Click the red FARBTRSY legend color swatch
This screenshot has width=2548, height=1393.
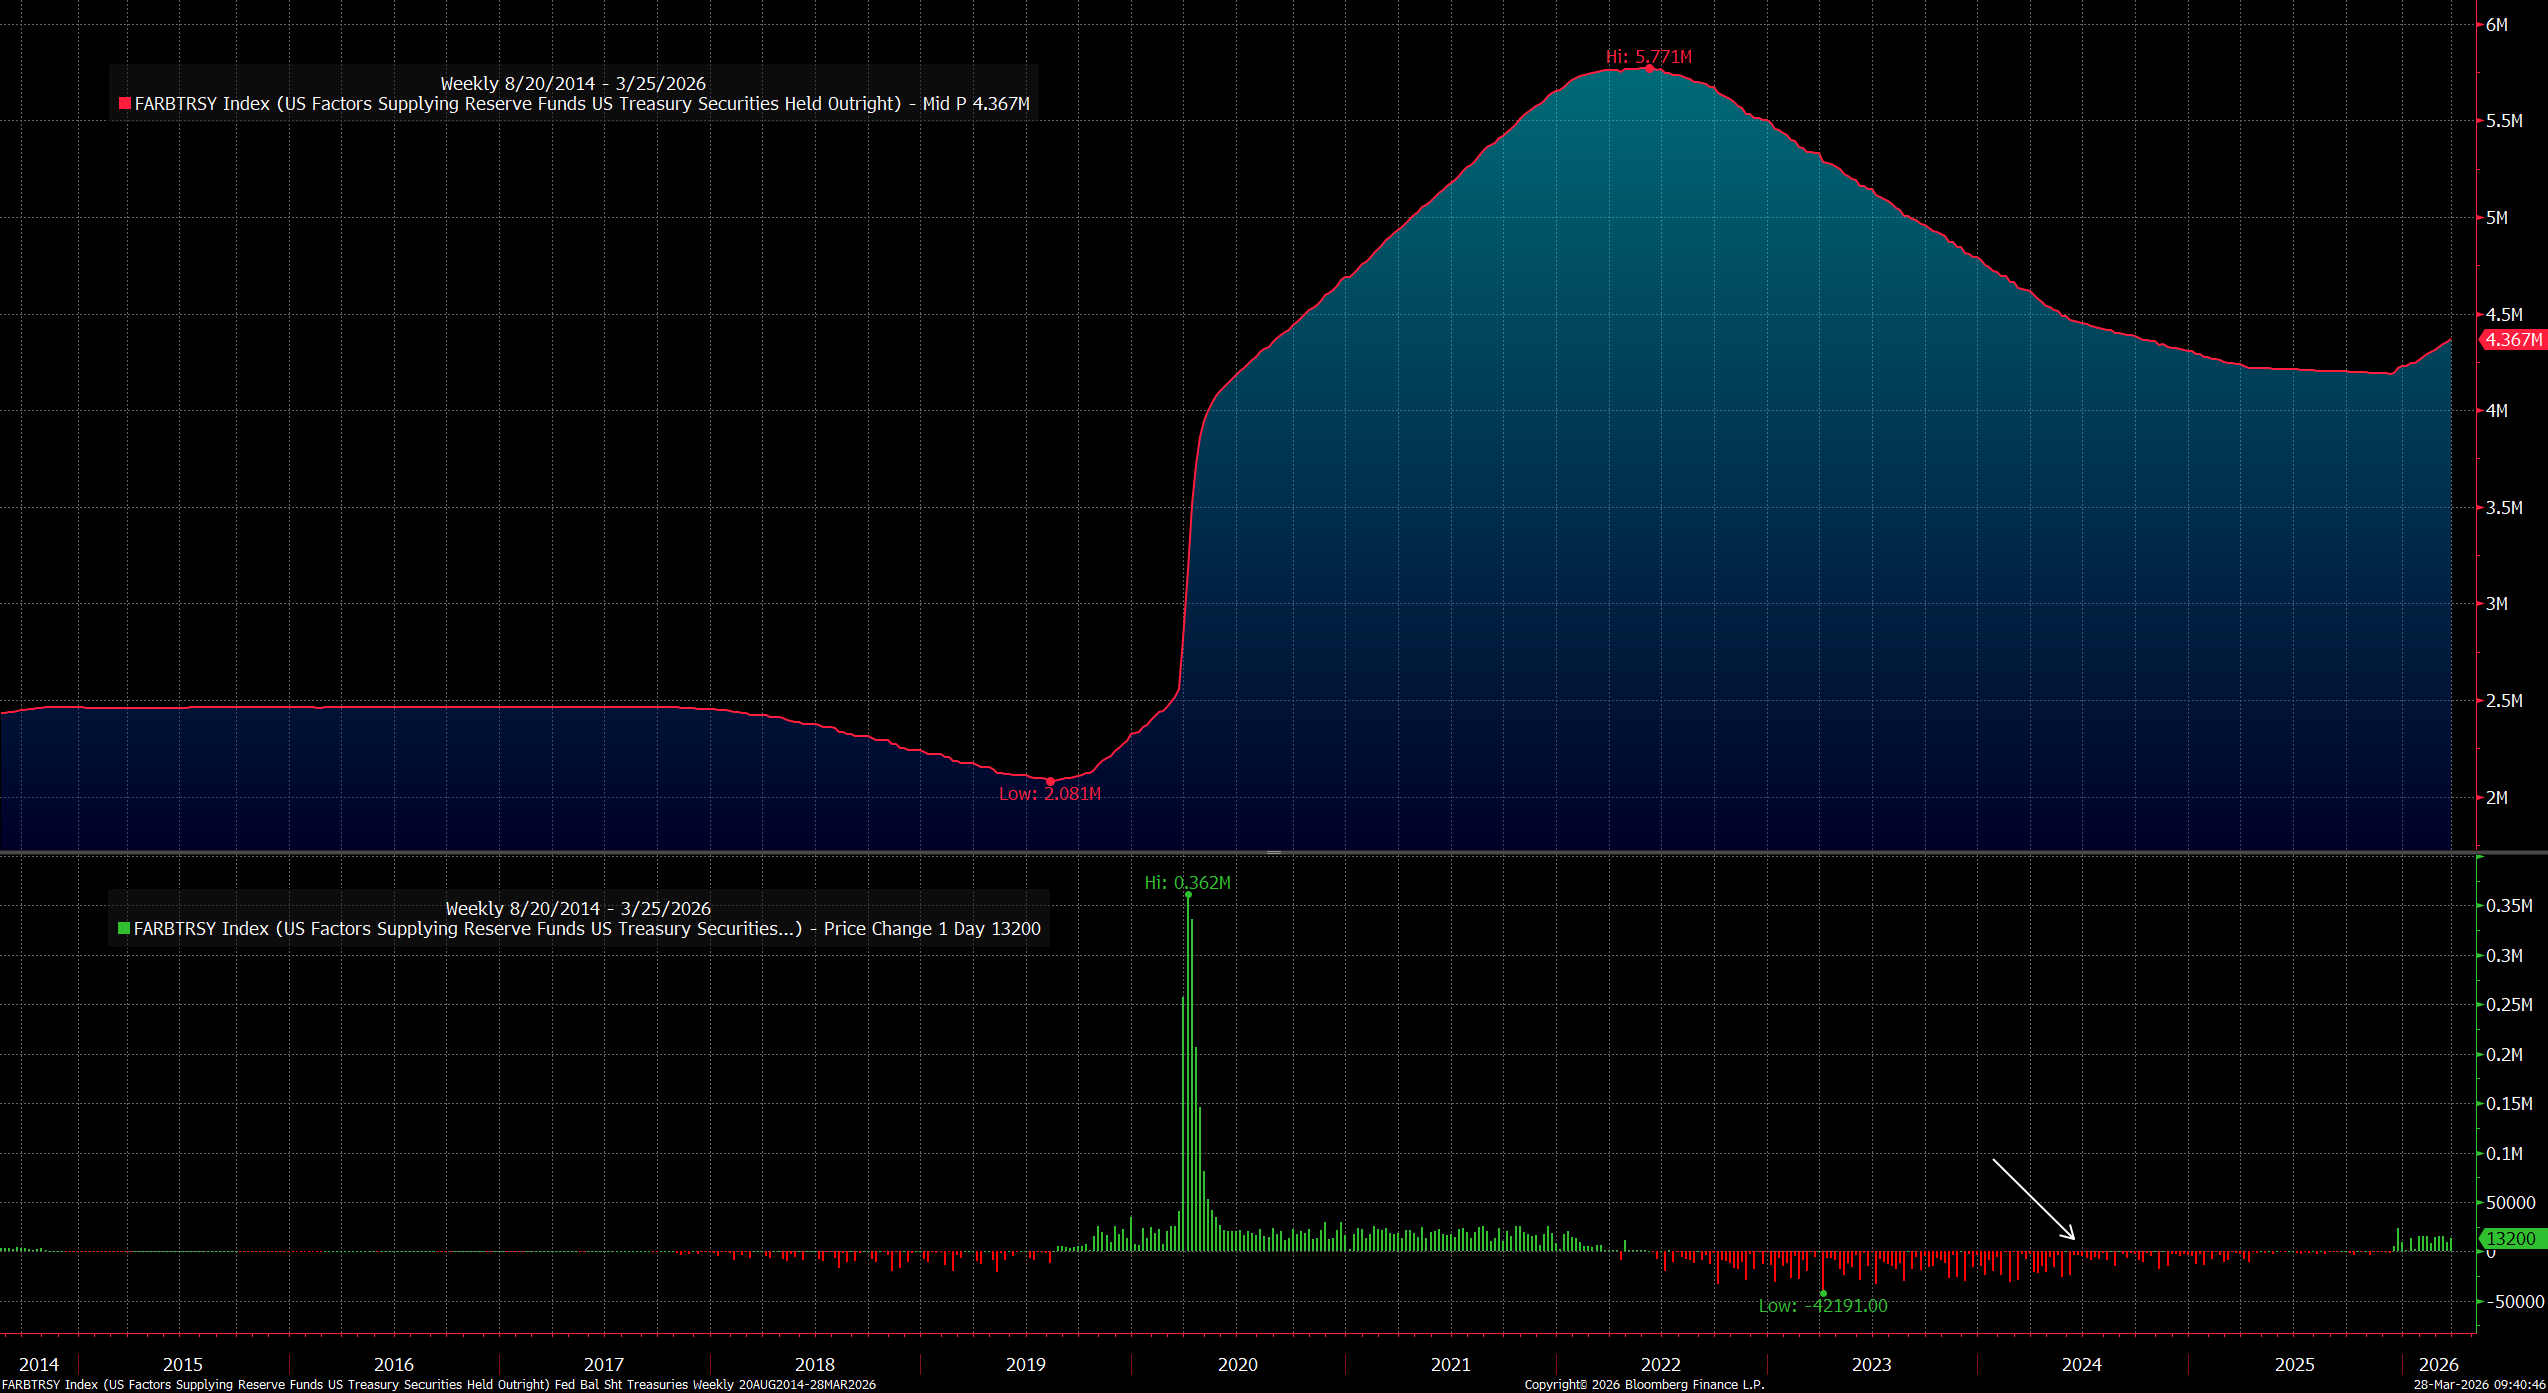tap(125, 104)
